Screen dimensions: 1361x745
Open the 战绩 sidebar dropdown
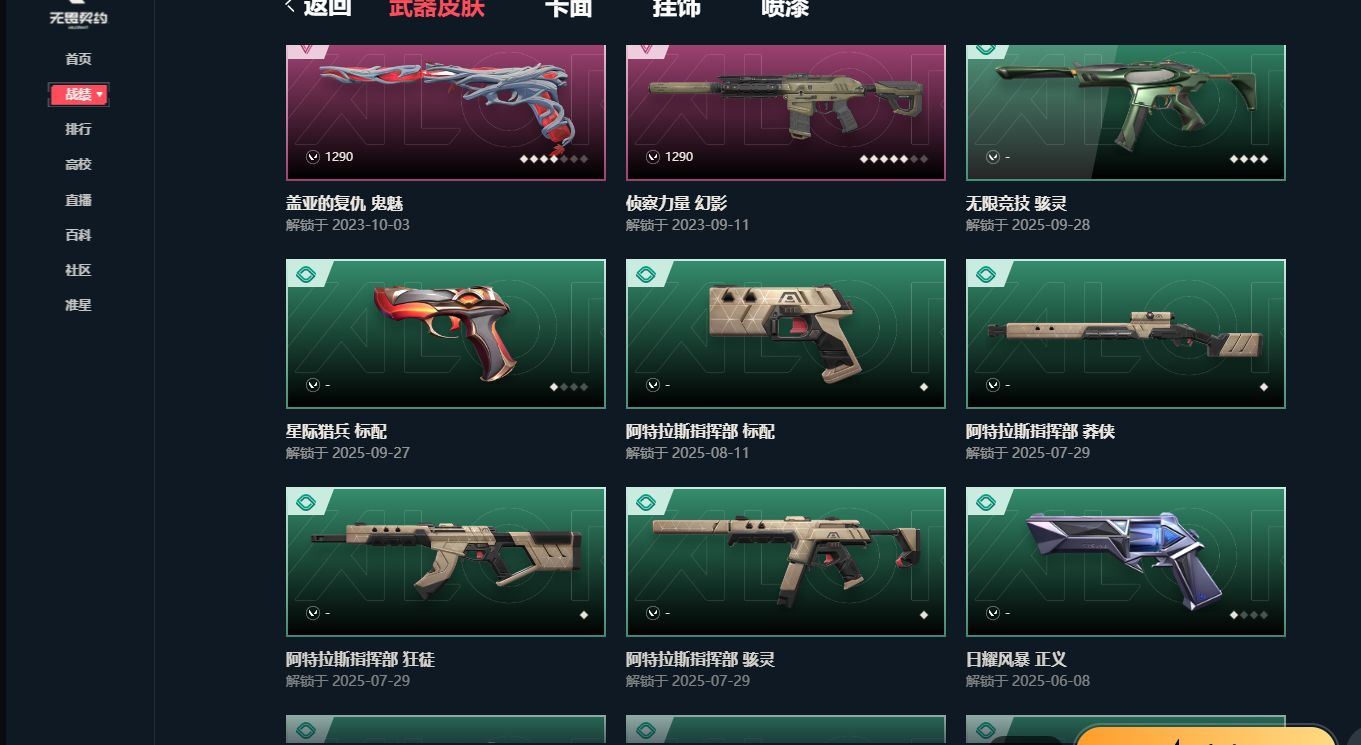click(79, 94)
